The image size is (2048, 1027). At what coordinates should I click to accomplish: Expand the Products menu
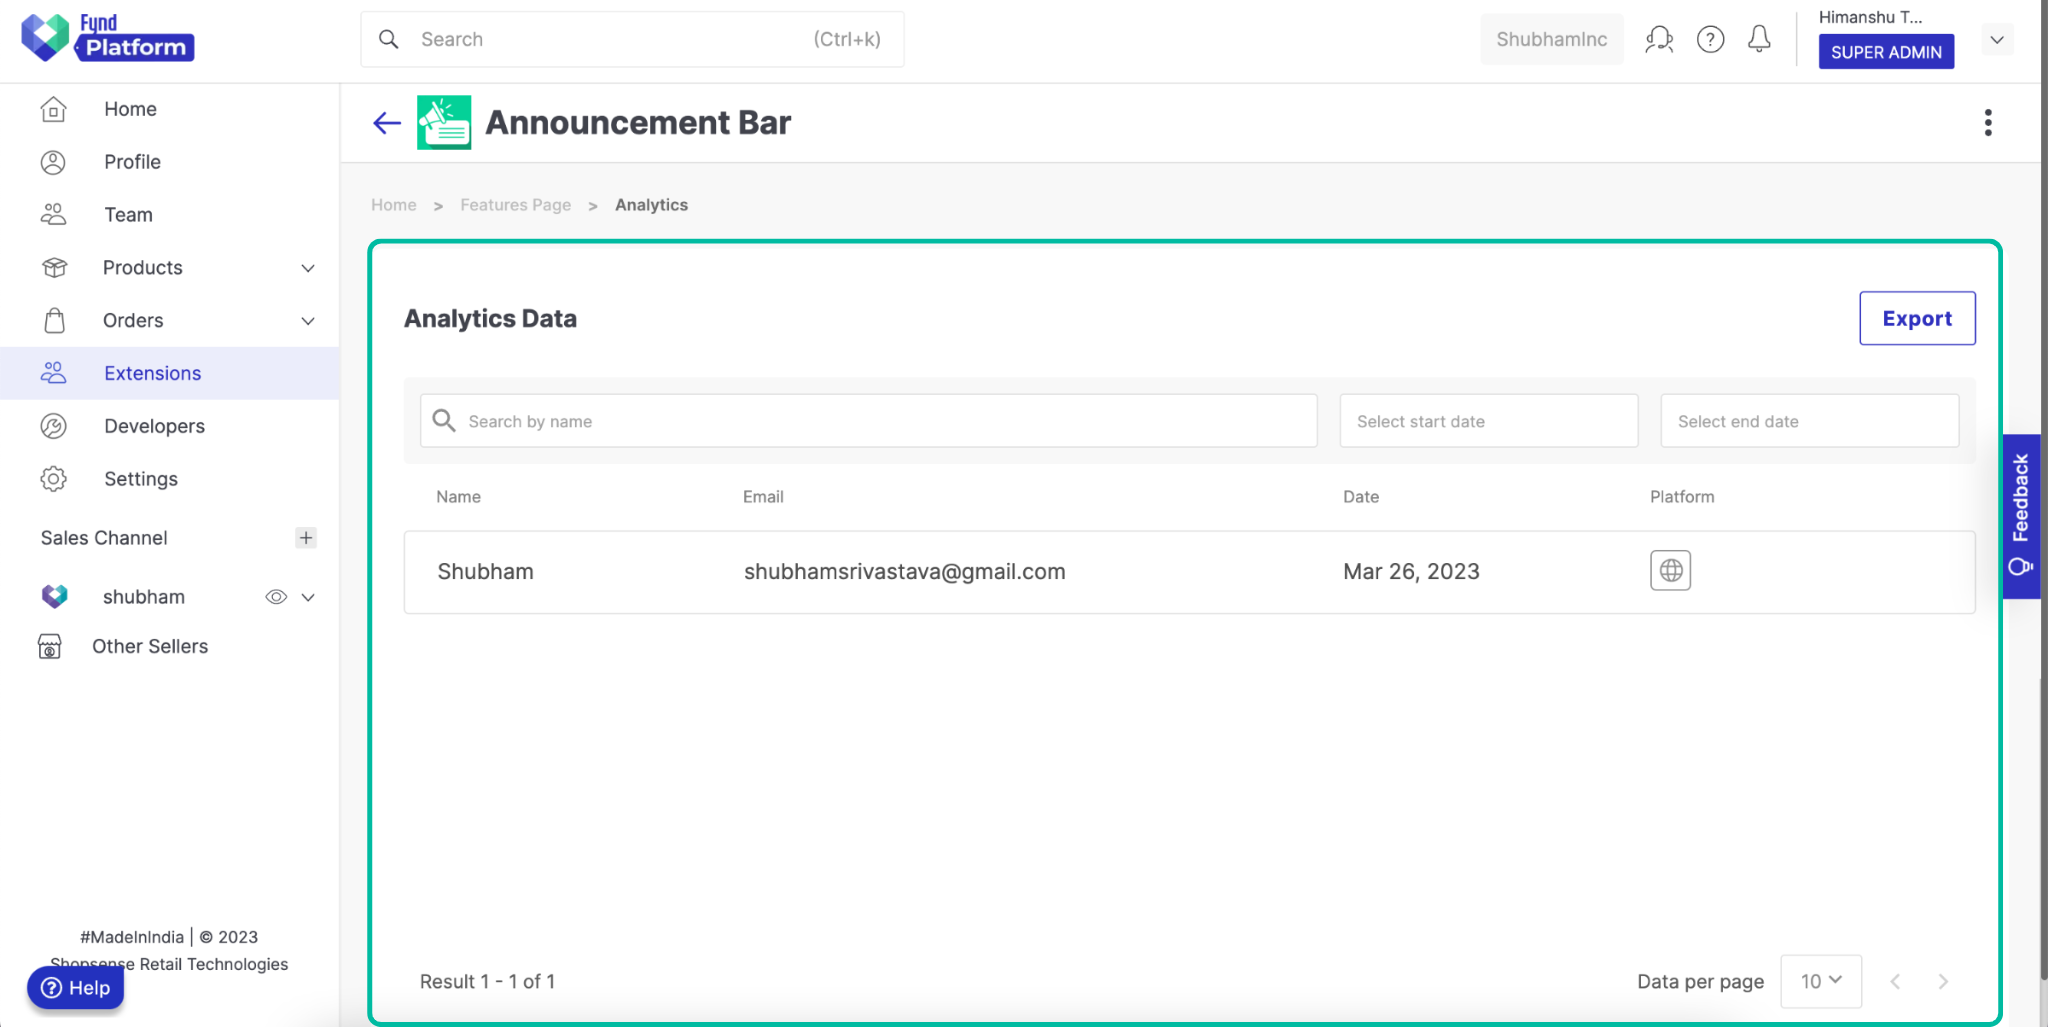[x=307, y=267]
